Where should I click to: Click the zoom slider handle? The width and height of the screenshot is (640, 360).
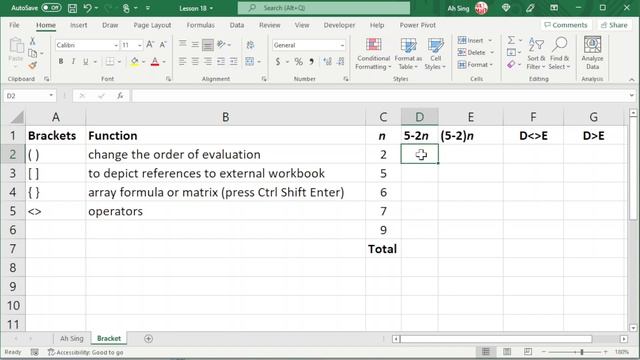(582, 351)
